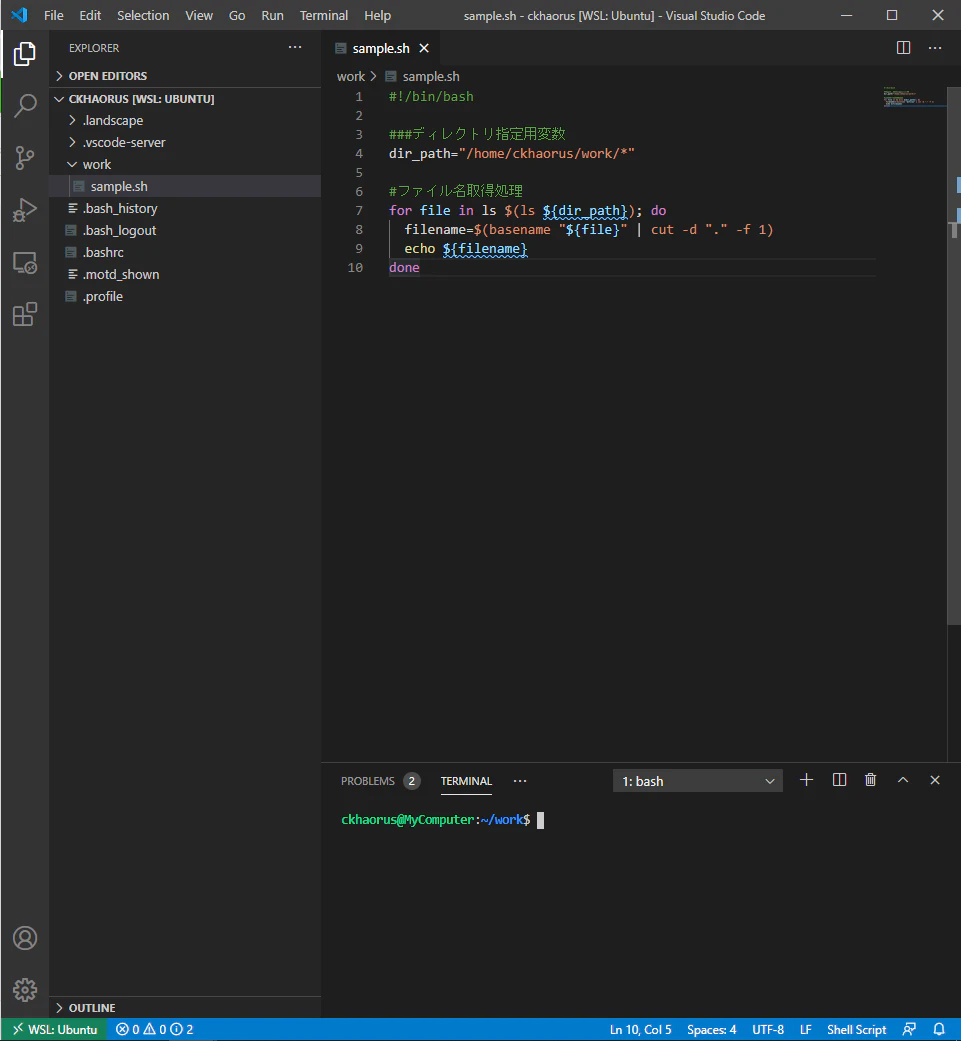Click the editor minimap preview
The image size is (961, 1041).
click(x=914, y=96)
